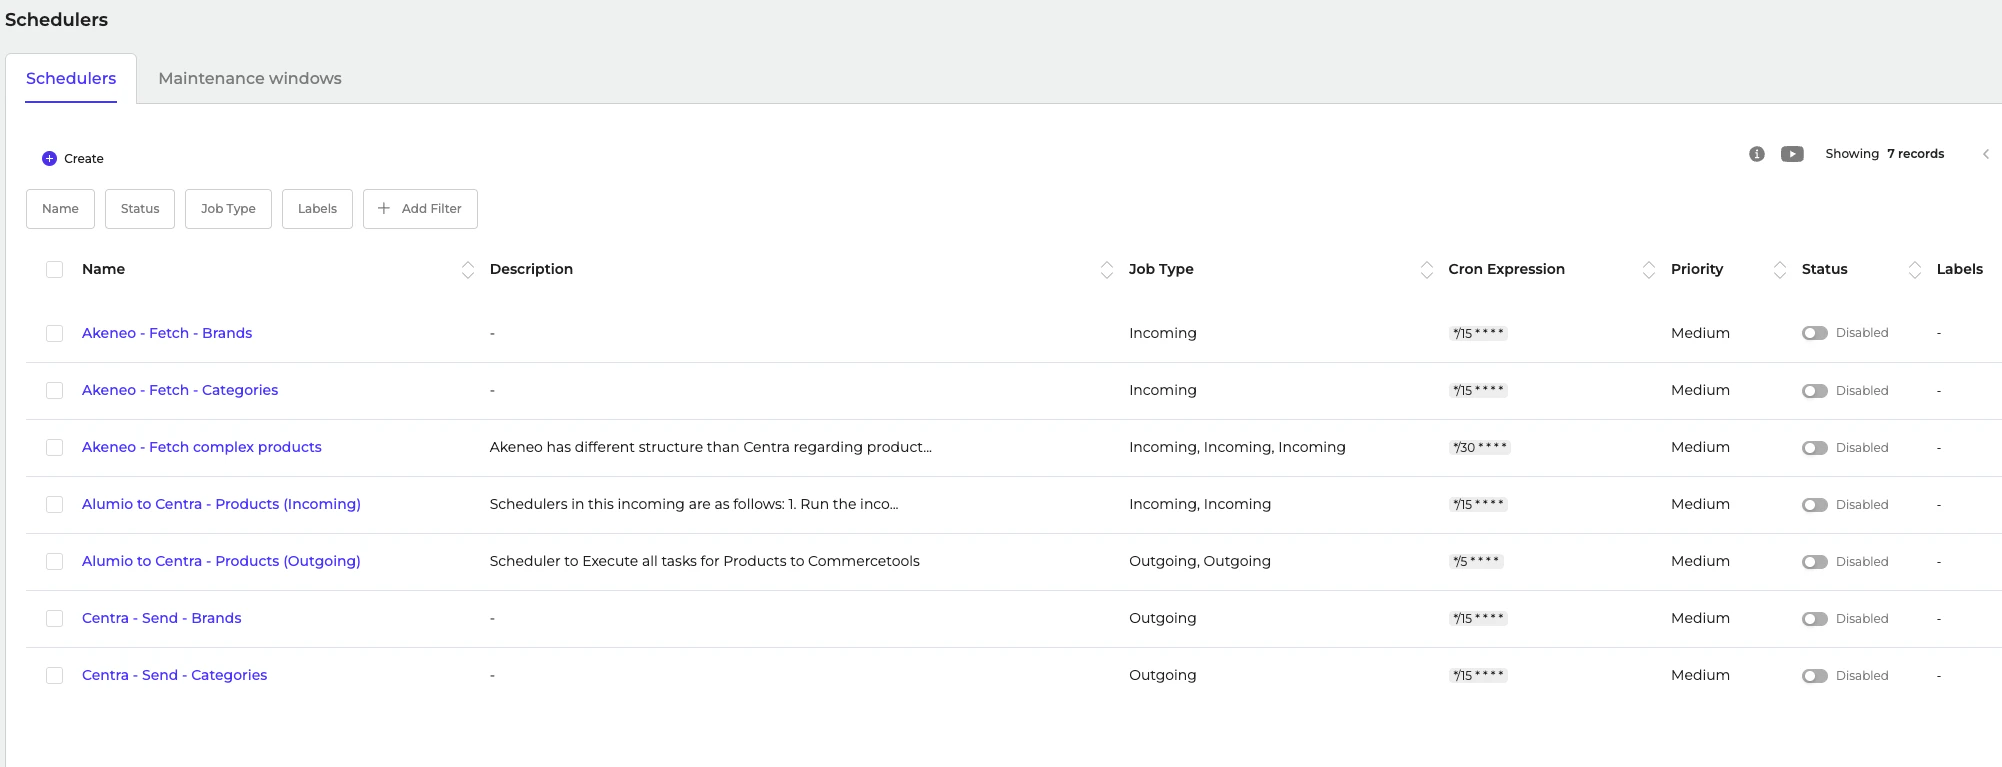
Task: Toggle status of Centra - Send - Categories
Action: pos(1814,676)
